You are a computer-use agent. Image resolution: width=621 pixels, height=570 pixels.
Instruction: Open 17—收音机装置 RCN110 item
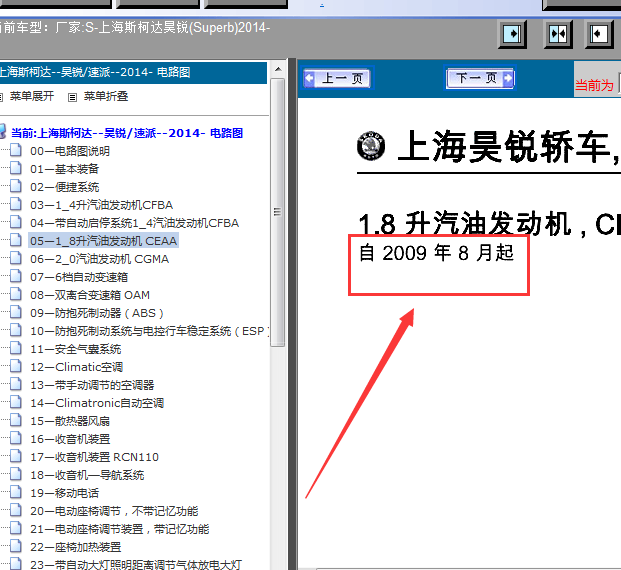[x=94, y=457]
